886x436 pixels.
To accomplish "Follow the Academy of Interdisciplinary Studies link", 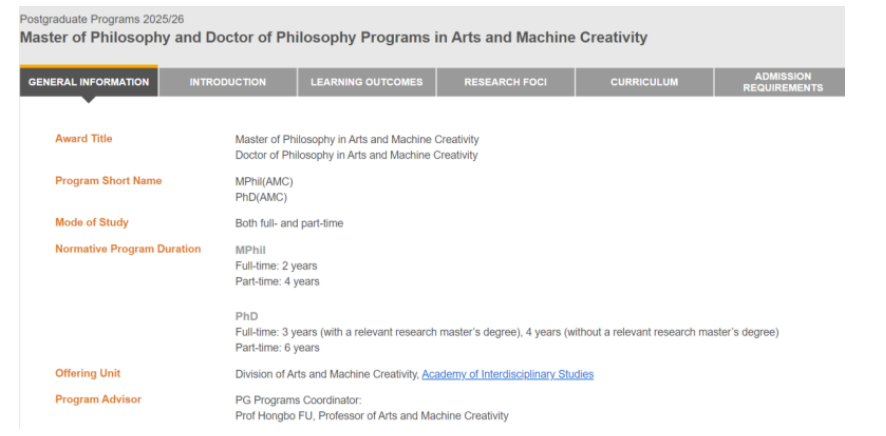I will (x=507, y=374).
